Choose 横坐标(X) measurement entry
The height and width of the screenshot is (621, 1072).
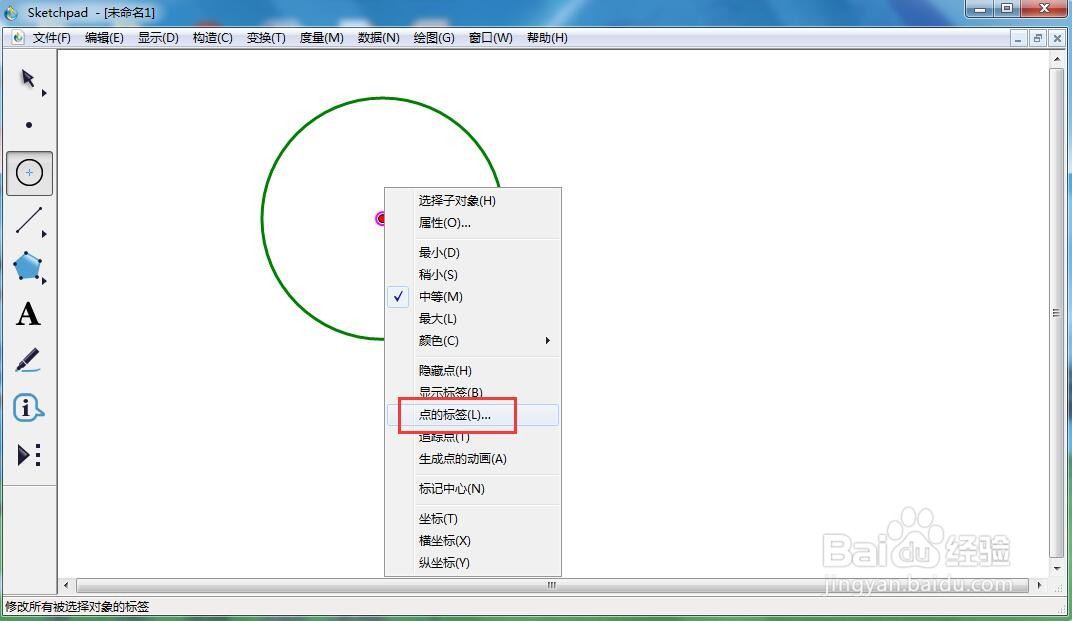coord(473,540)
